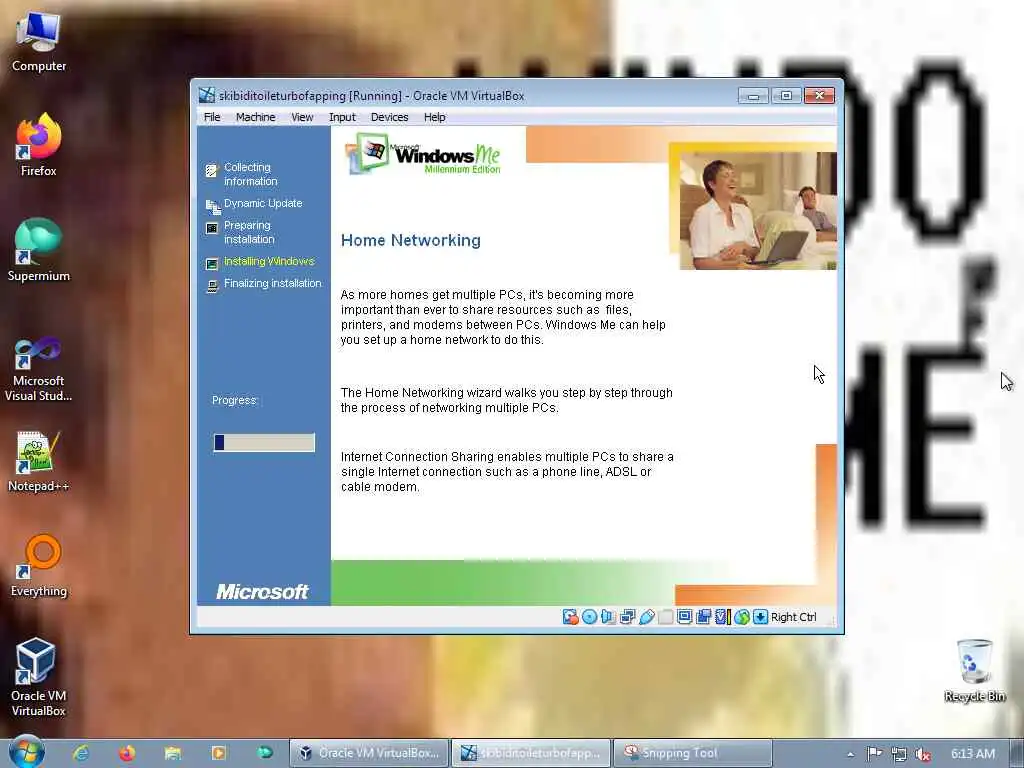
Task: Switch to the skibiditoileturbofapp taskbar button
Action: [531, 753]
